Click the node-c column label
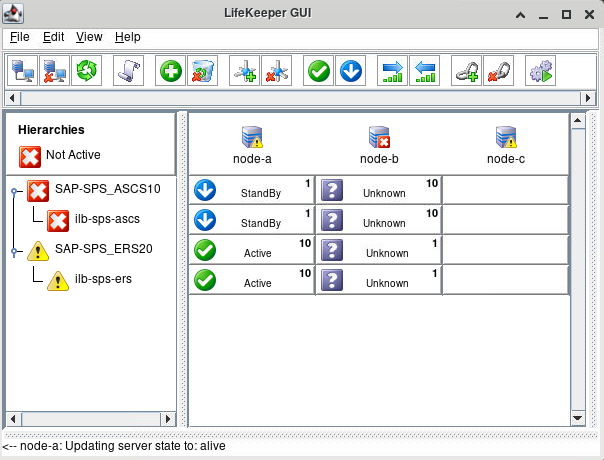This screenshot has width=604, height=460. 506,159
